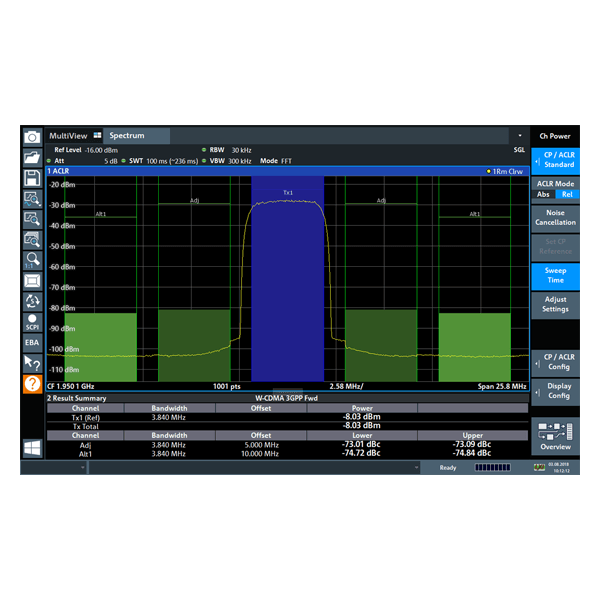Image resolution: width=600 pixels, height=600 pixels.
Task: Click the Att 5 dB setting
Action: 82,161
